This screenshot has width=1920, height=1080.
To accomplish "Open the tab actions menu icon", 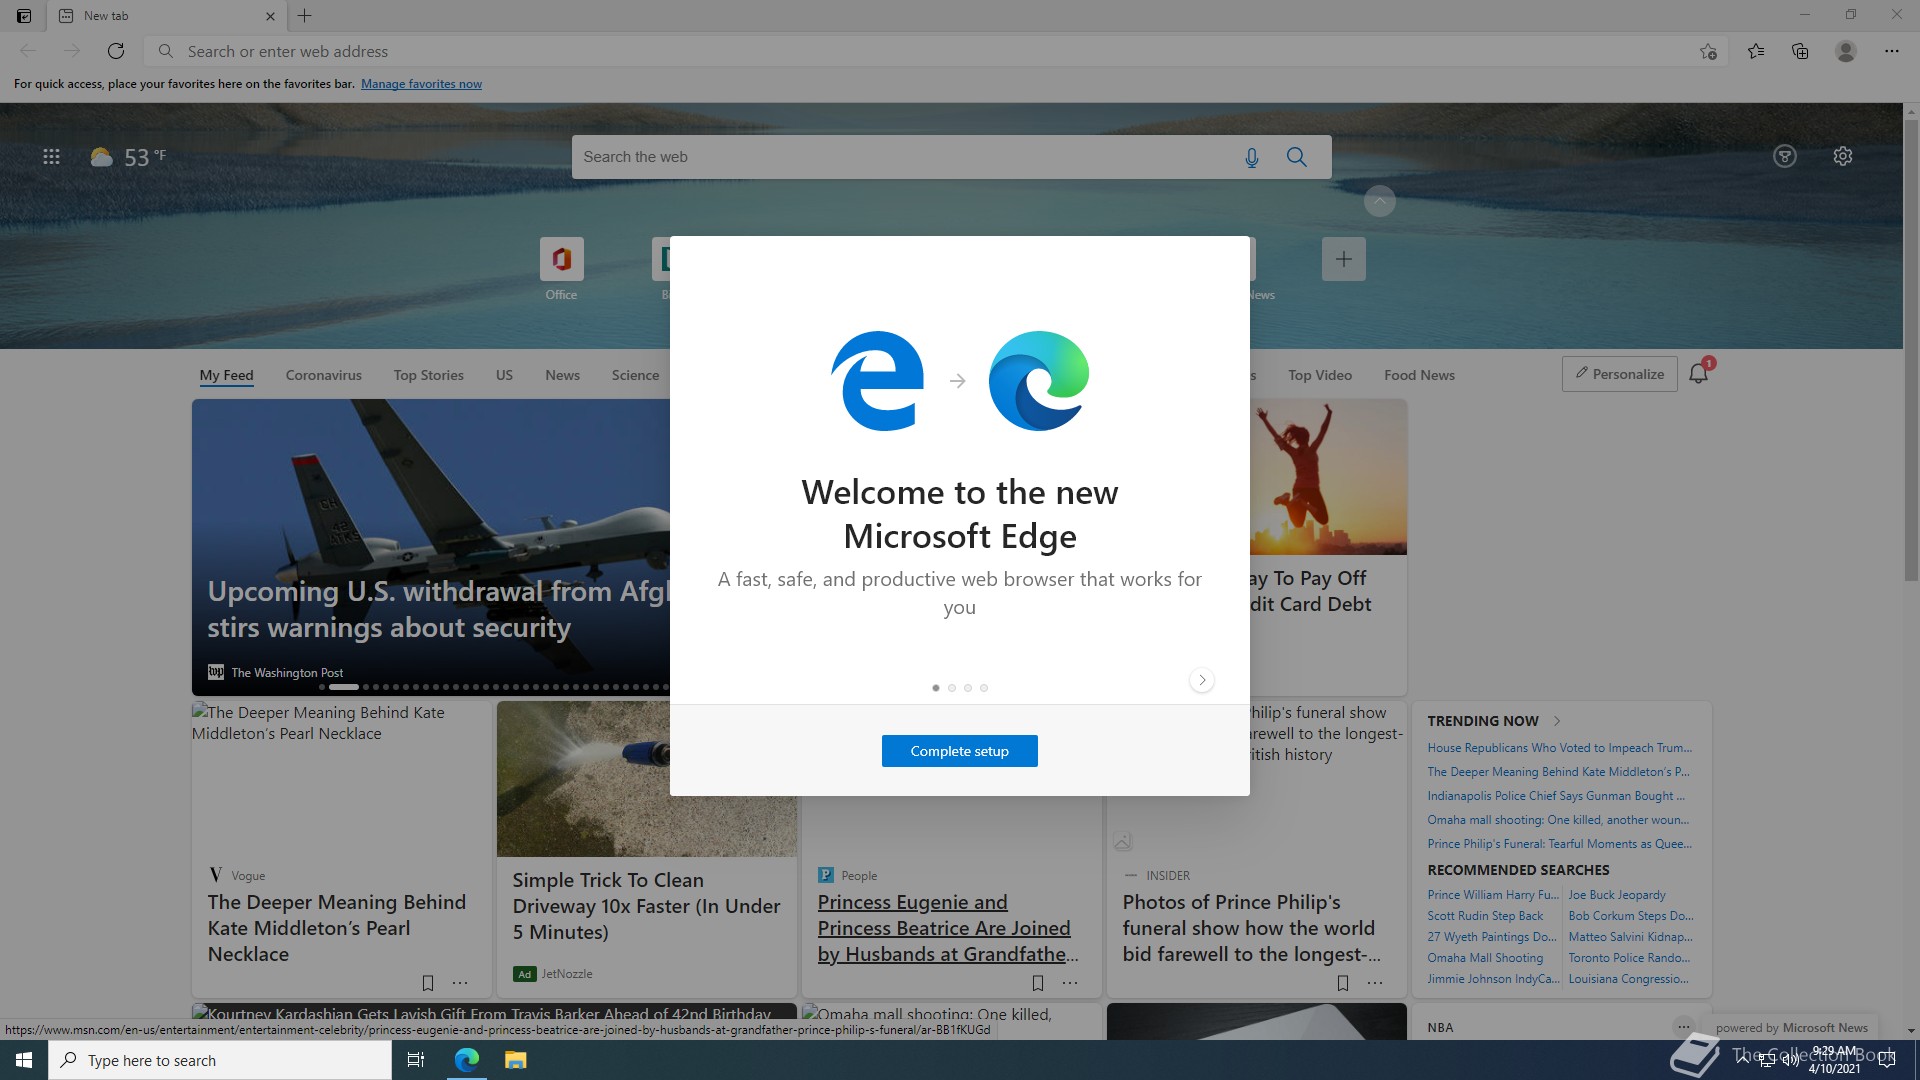I will click(x=24, y=16).
